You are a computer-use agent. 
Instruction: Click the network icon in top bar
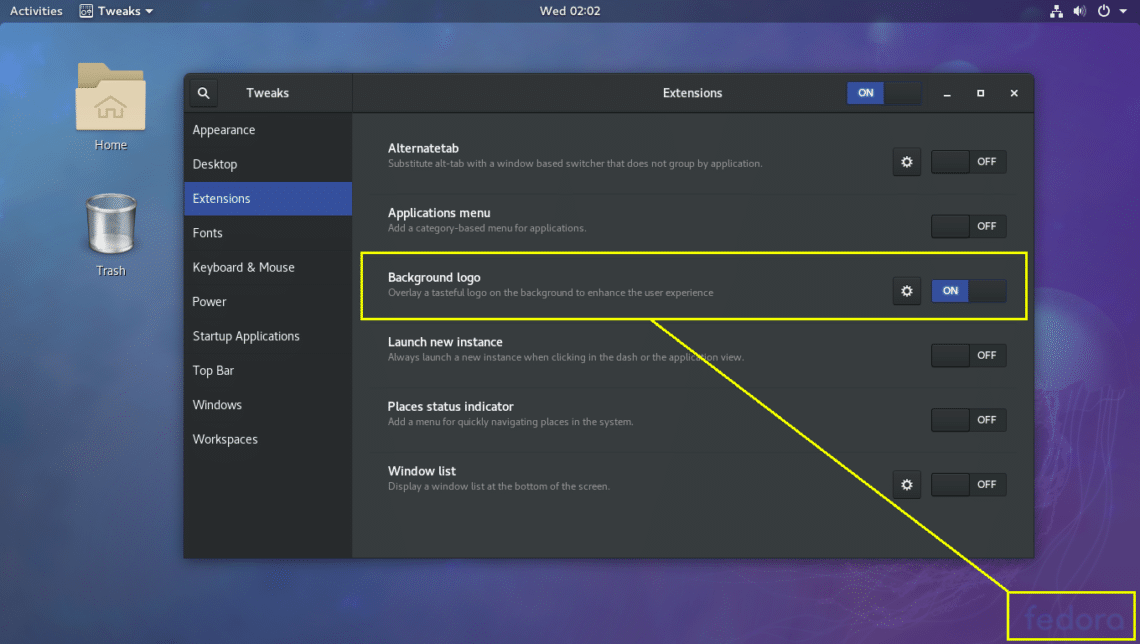(x=1055, y=11)
